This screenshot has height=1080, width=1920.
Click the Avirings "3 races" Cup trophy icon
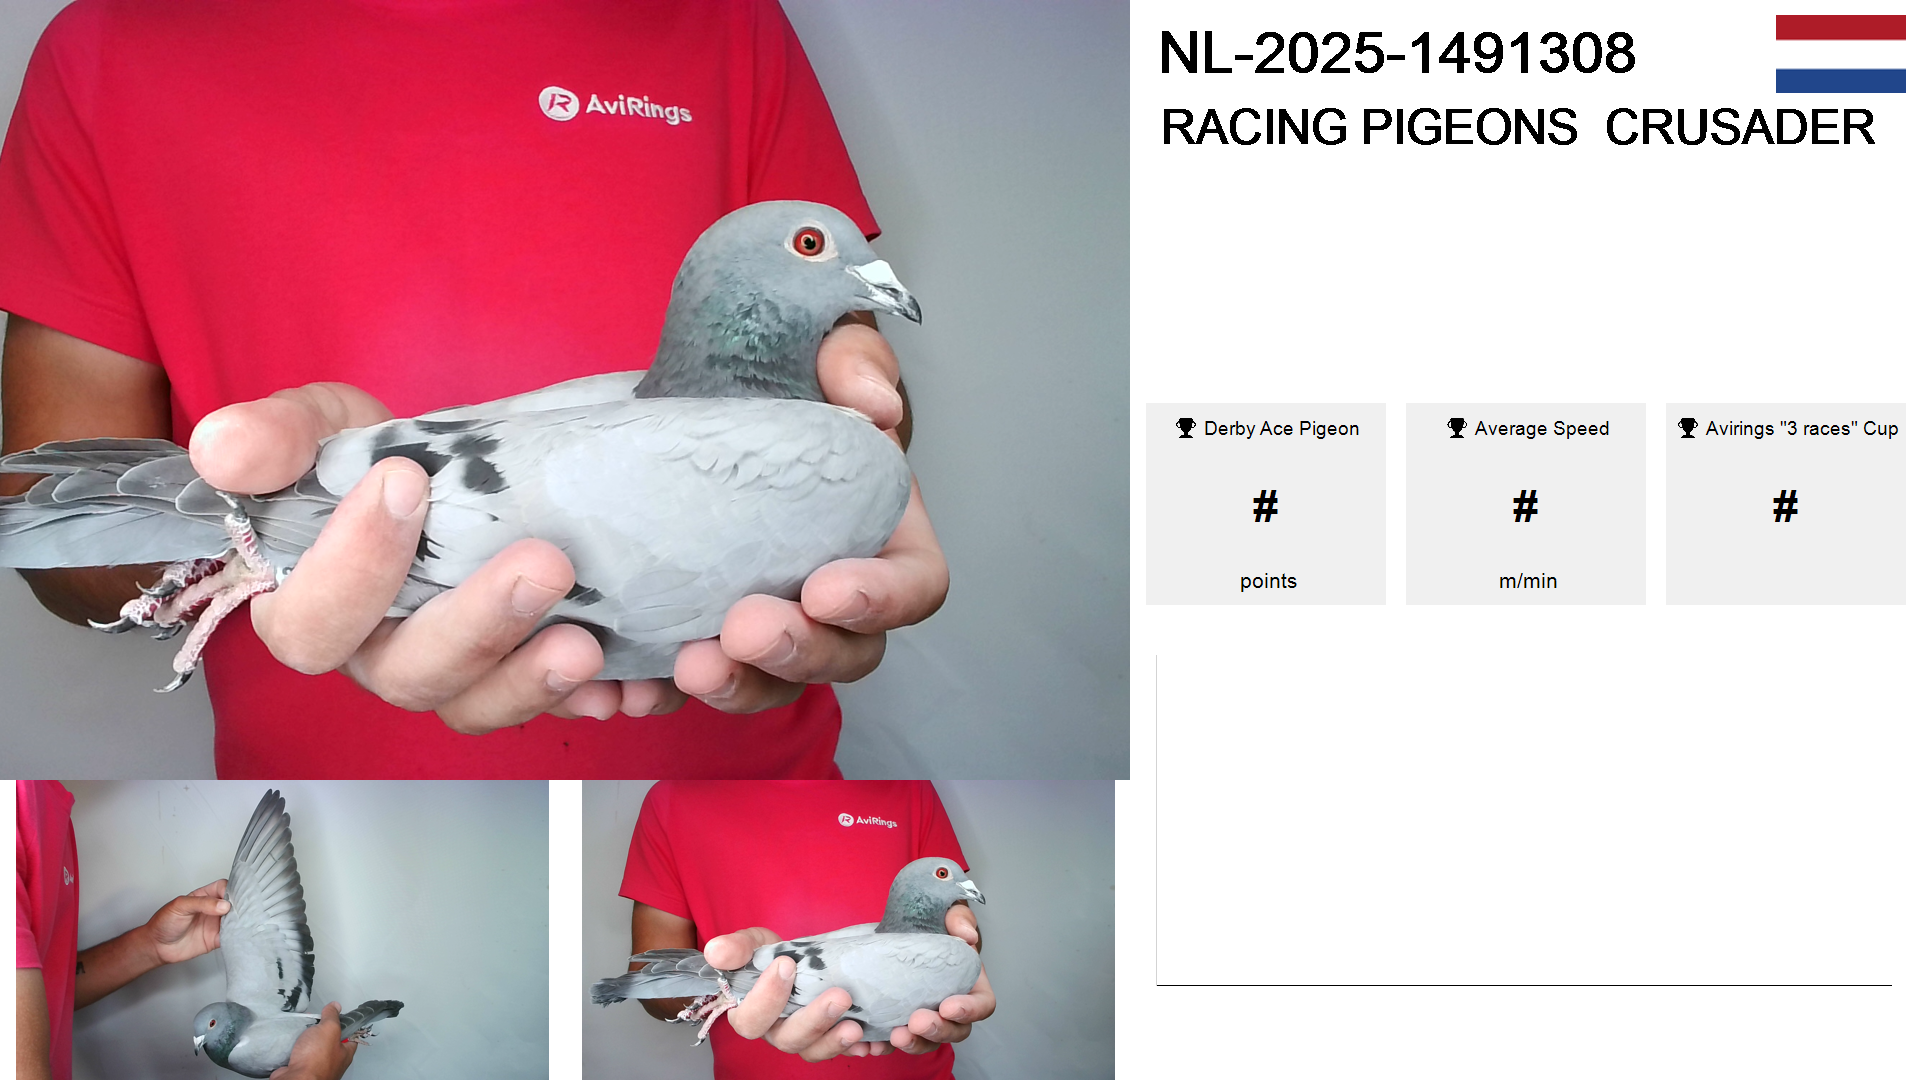[1688, 428]
